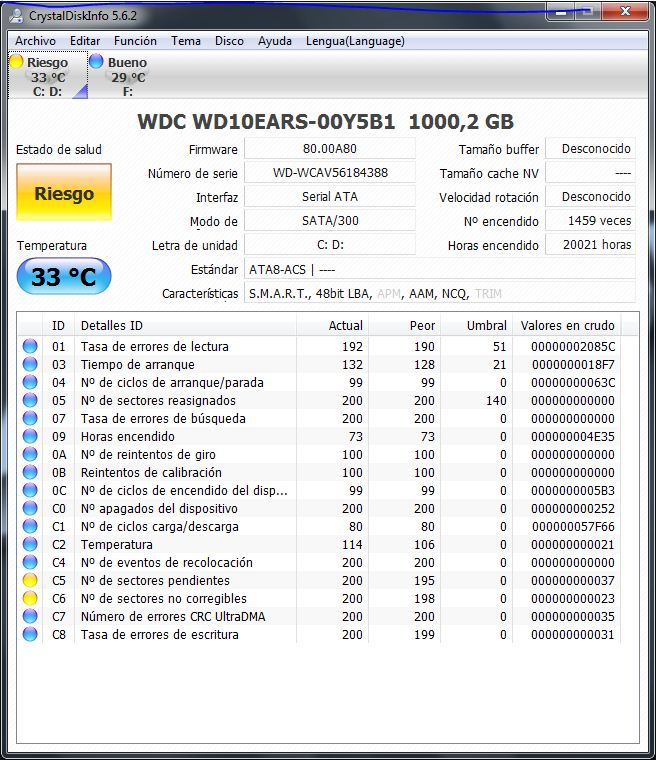Click the Horas encendido field 20021 horas
Image resolution: width=656 pixels, height=760 pixels.
coord(591,245)
